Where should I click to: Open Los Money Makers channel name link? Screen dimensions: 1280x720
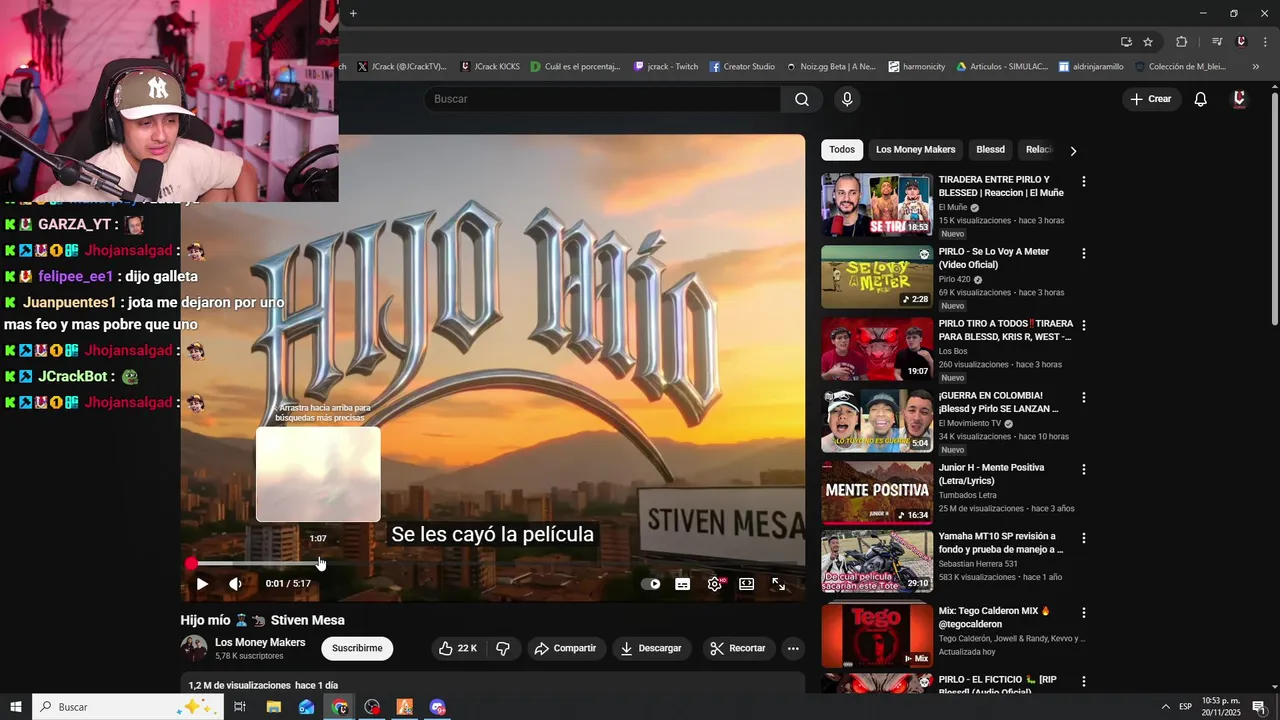pyautogui.click(x=260, y=642)
